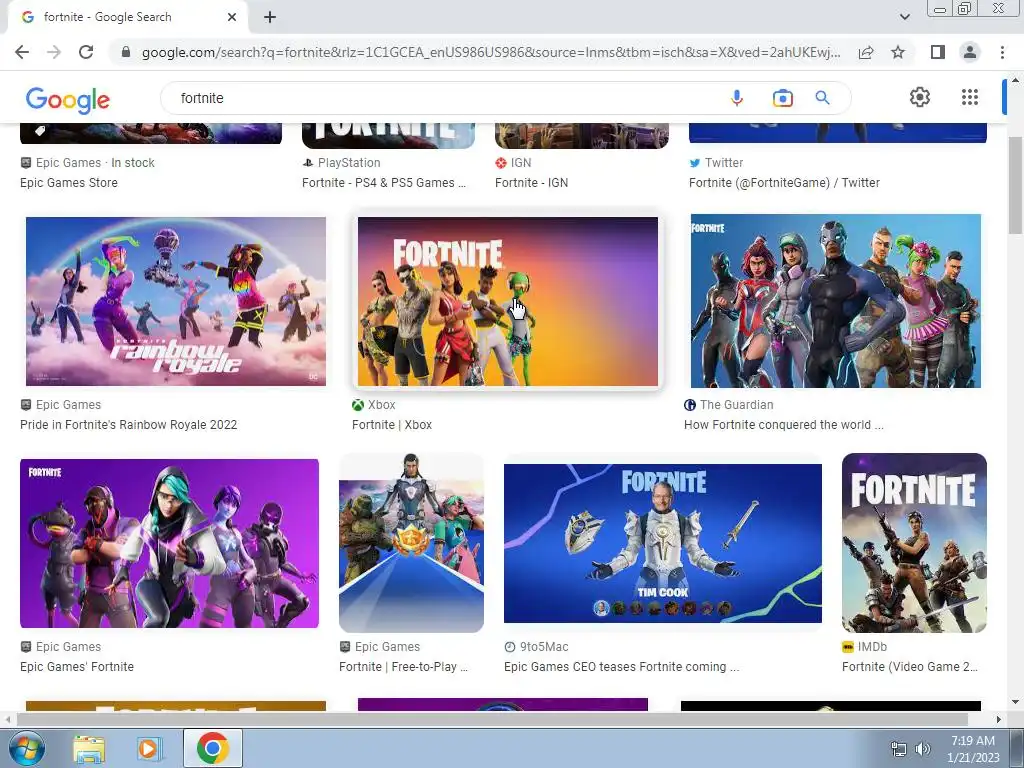View site information via the lock icon
Viewport: 1024px width, 768px height.
[126, 52]
